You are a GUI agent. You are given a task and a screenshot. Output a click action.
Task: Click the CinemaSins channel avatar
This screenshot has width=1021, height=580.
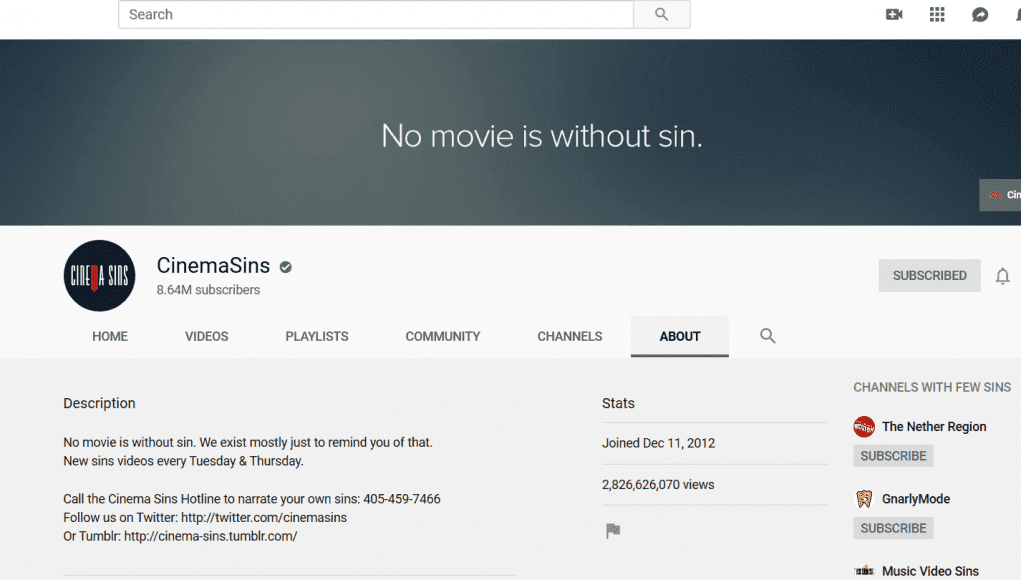(x=100, y=275)
